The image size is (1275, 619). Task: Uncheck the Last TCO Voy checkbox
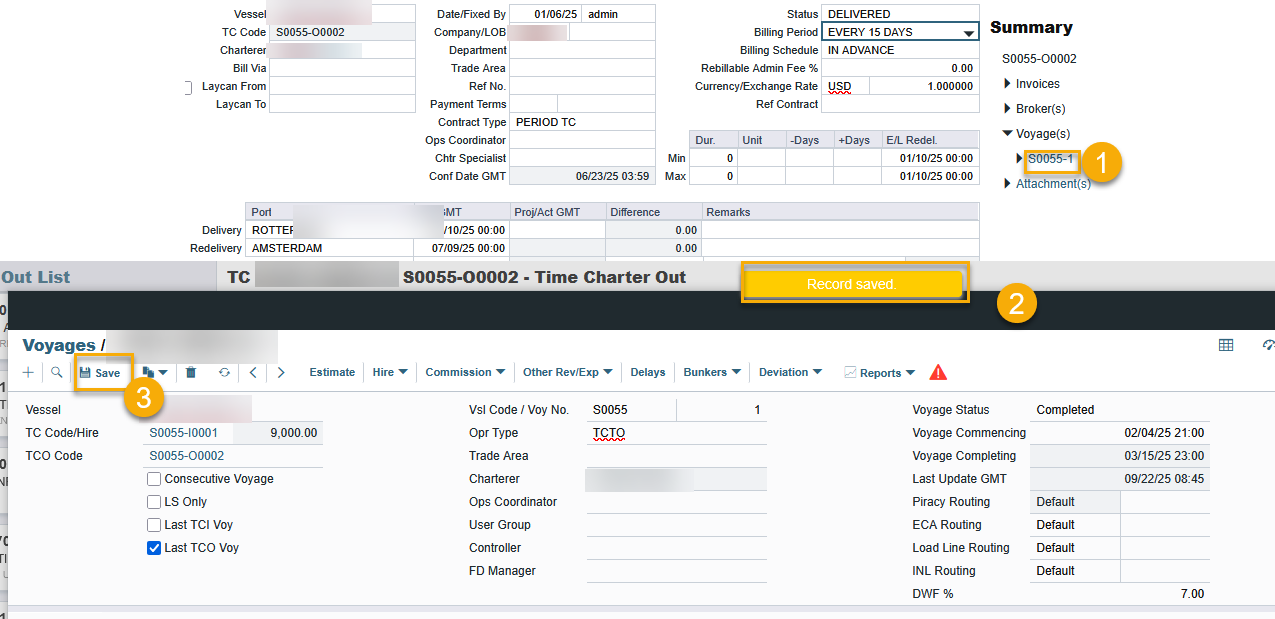coord(154,548)
